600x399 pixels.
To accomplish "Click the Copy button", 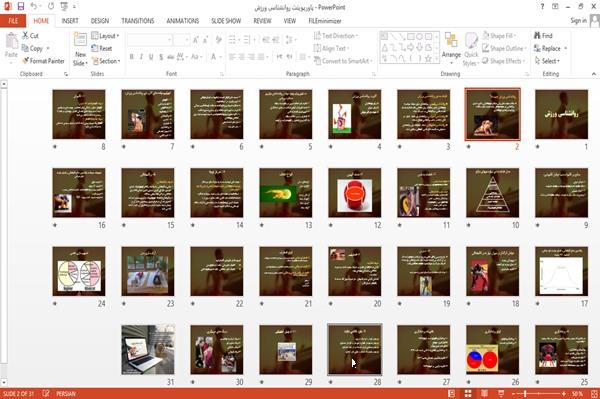I will [x=32, y=48].
